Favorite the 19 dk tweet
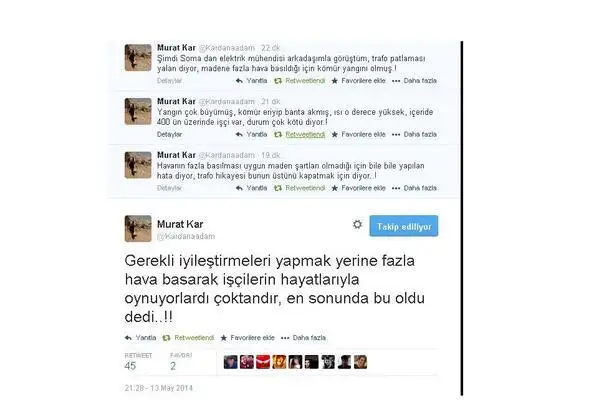Image resolution: width=599 pixels, height=400 pixels. tap(358, 188)
